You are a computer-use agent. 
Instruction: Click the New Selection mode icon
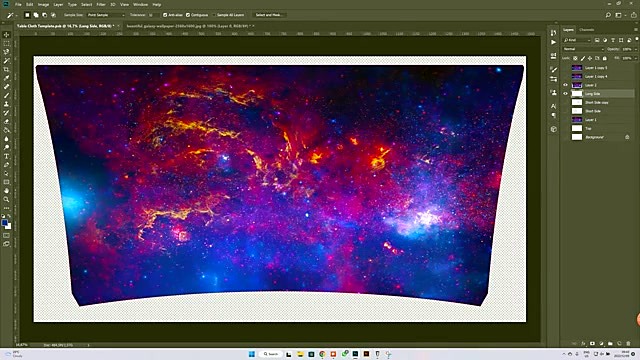27,15
